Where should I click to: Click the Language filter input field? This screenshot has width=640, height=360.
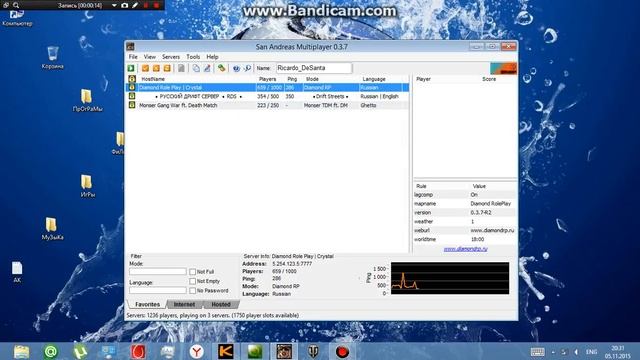tap(158, 290)
